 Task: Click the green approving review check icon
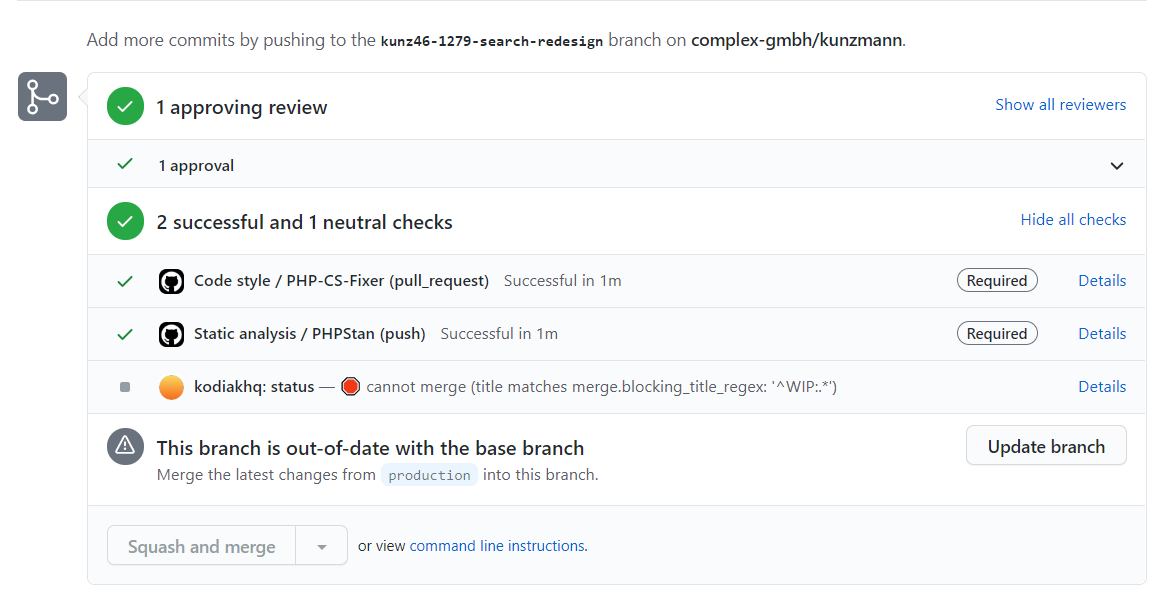125,105
